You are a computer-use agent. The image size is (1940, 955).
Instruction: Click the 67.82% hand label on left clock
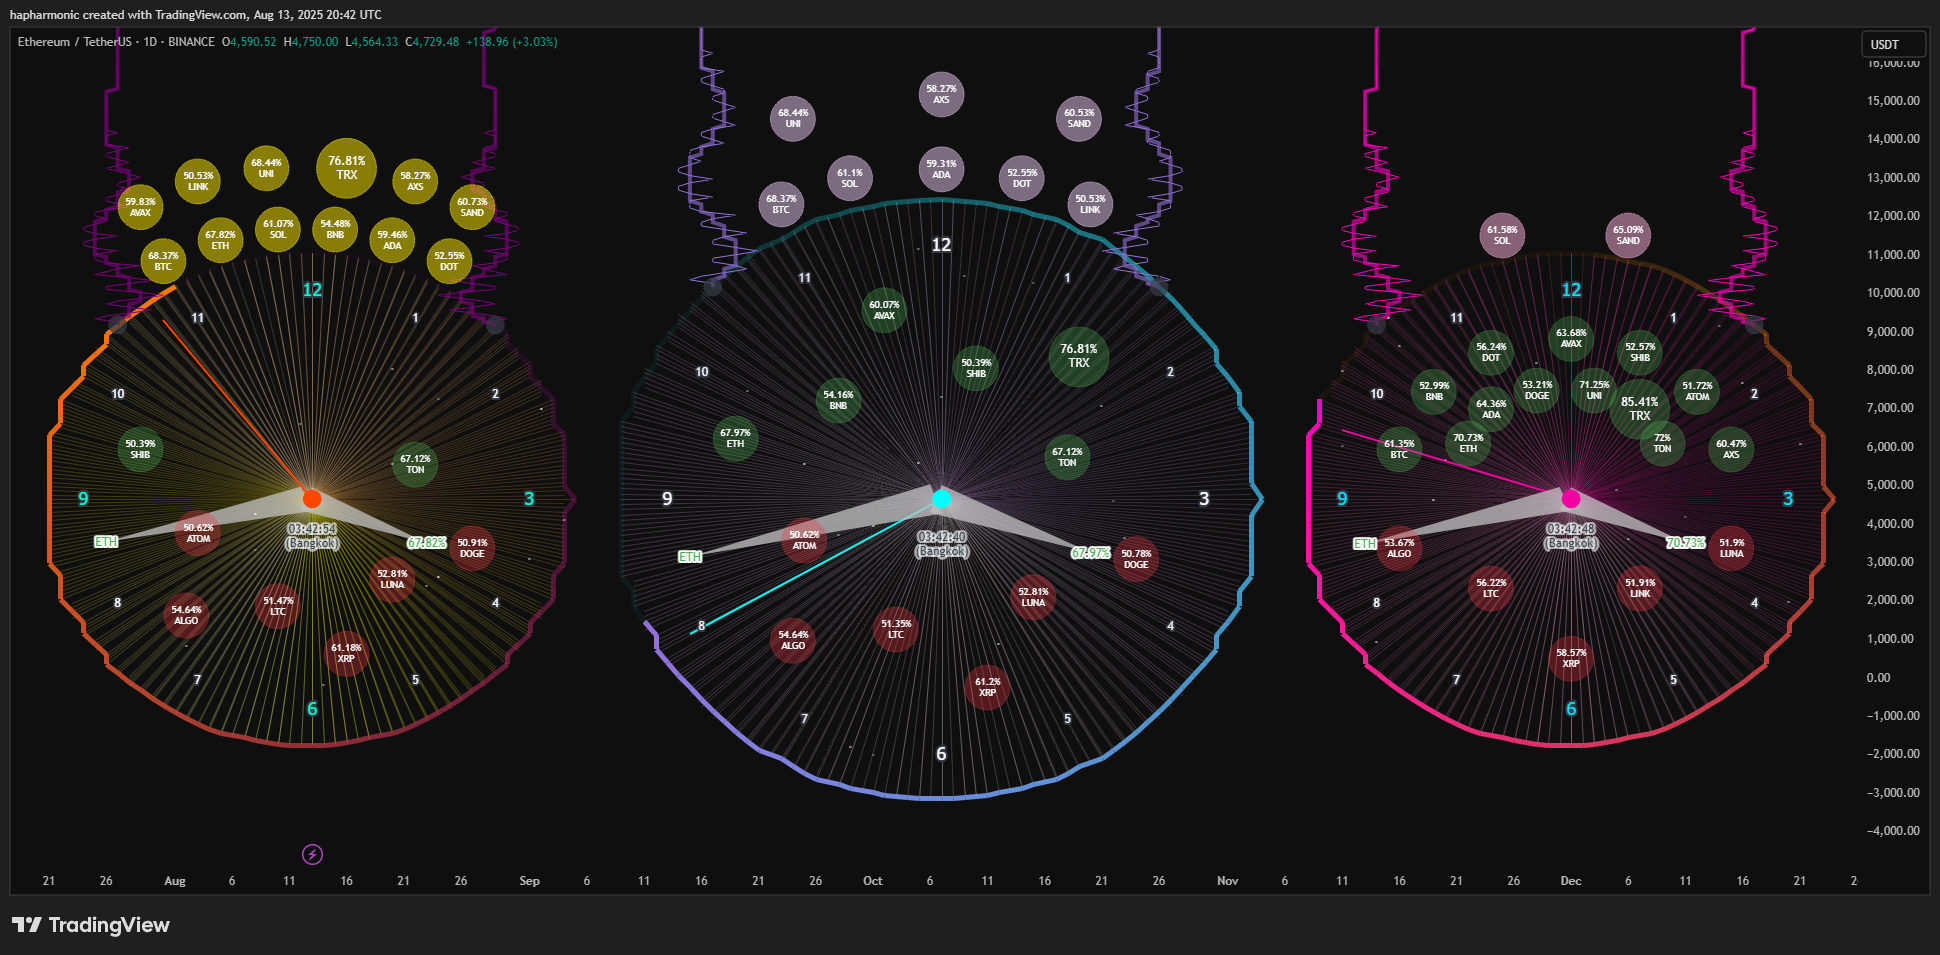click(426, 542)
